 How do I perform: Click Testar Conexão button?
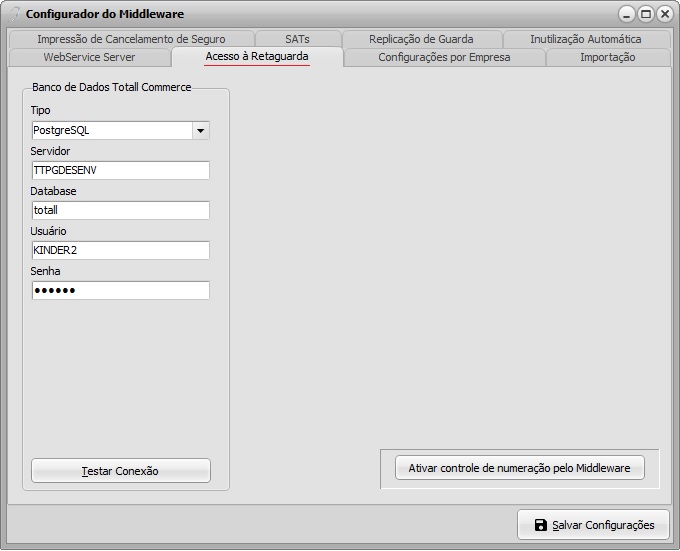pos(121,470)
